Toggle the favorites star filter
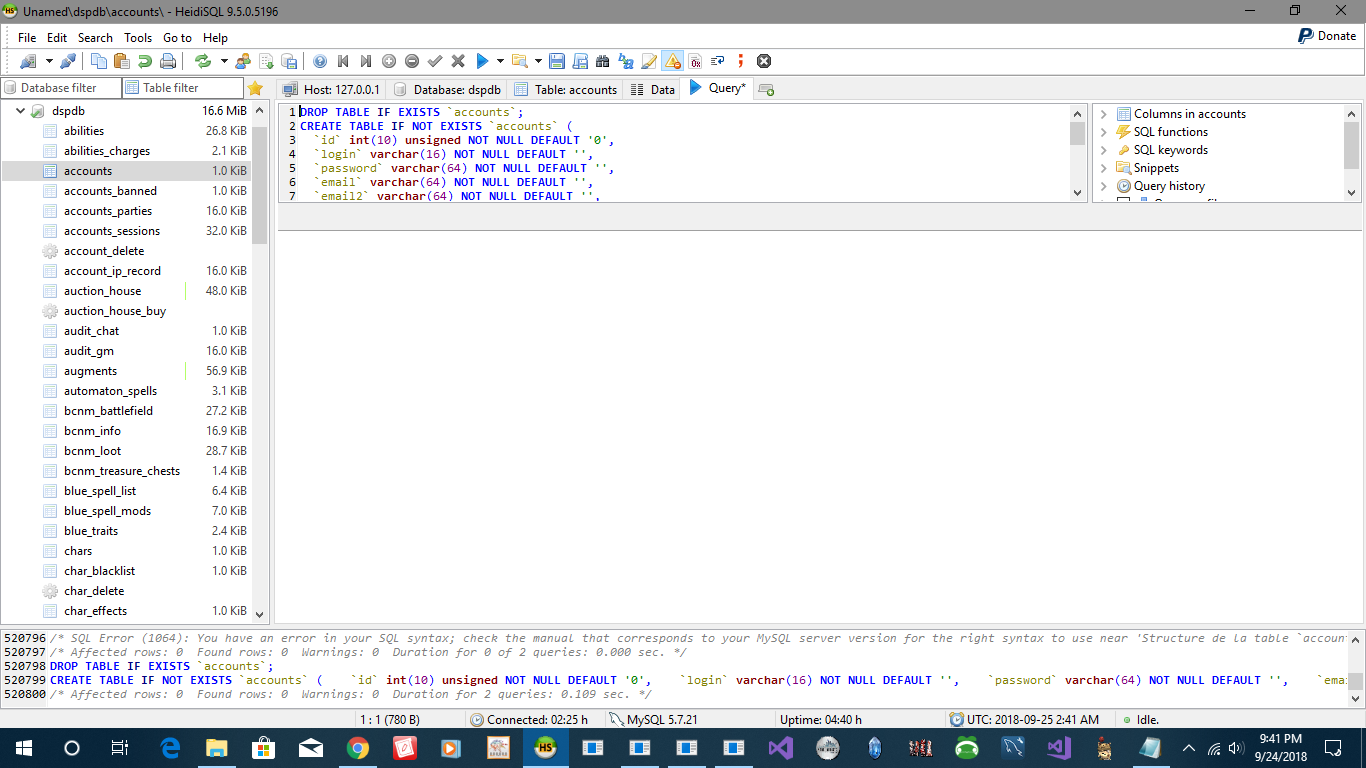This screenshot has height=768, width=1366. [255, 88]
